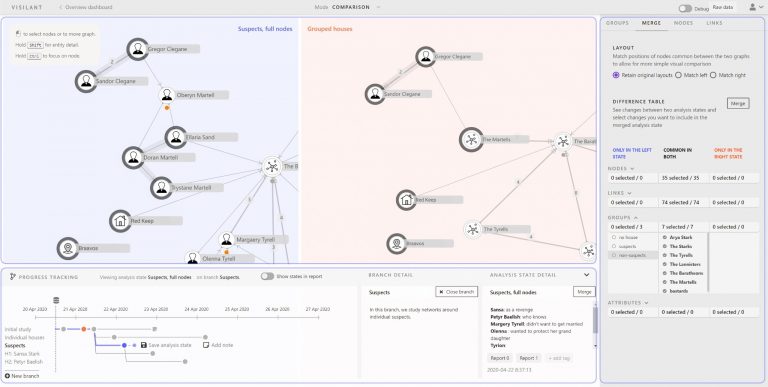768x387 pixels.
Task: Click Report 0 tag
Action: 500,358
